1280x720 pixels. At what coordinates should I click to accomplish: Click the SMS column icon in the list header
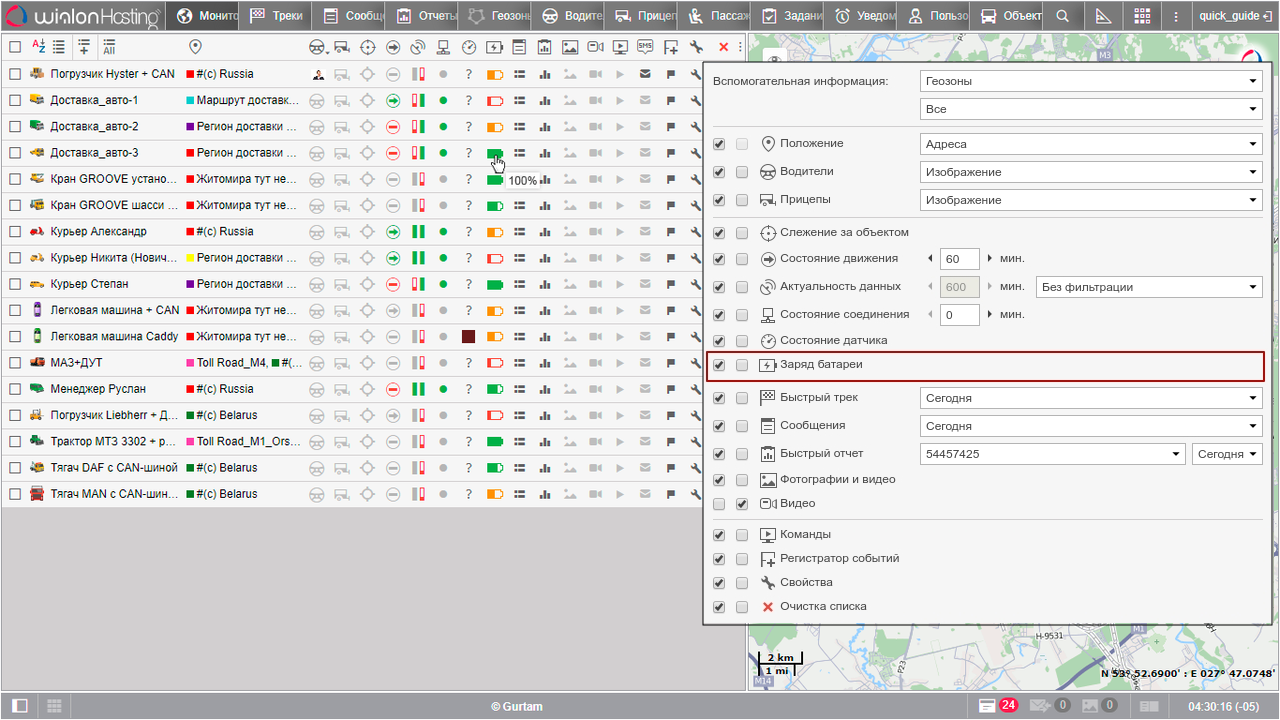[644, 46]
